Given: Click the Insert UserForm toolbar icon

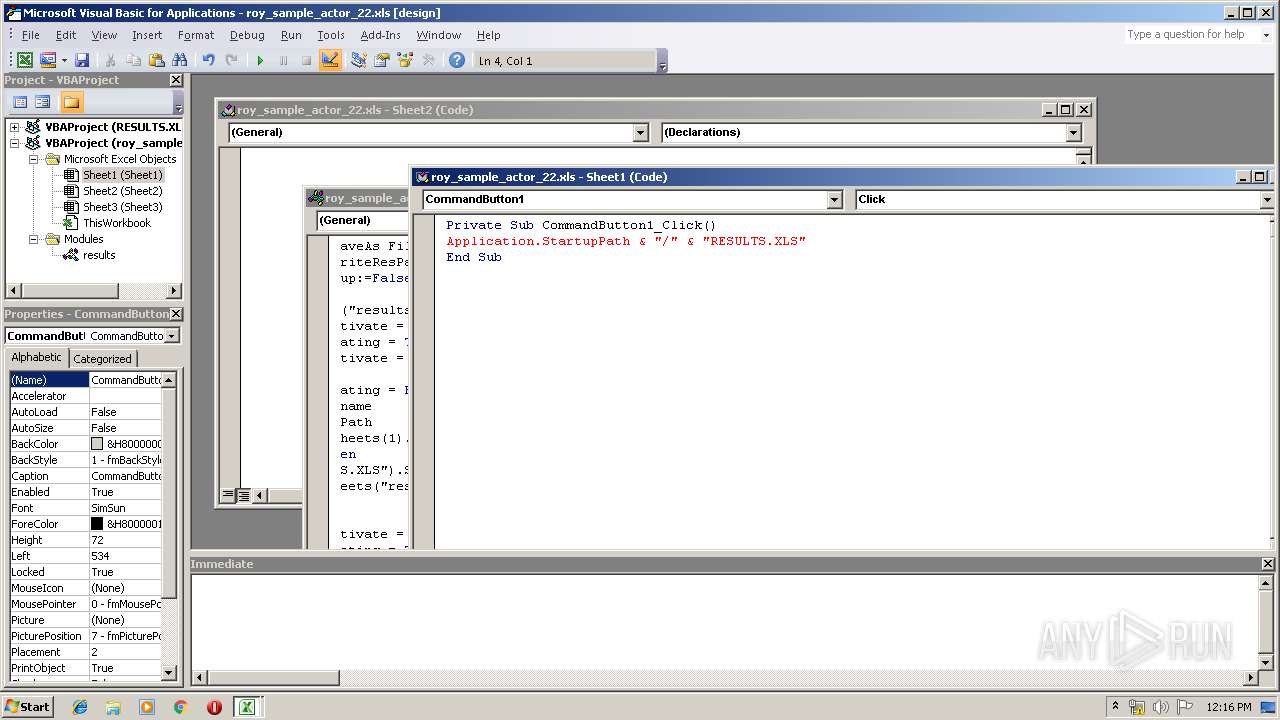Looking at the screenshot, I should (47, 61).
